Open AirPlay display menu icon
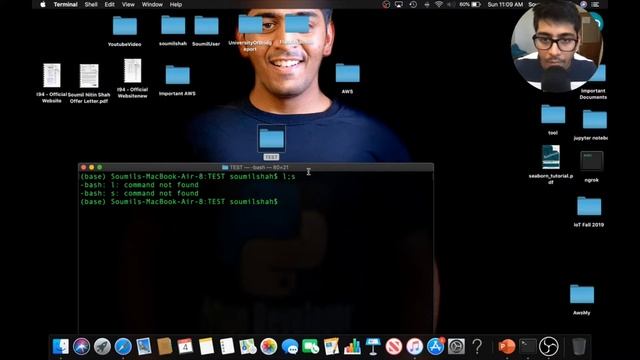Viewport: 640px width, 360px height. [x=399, y=4]
